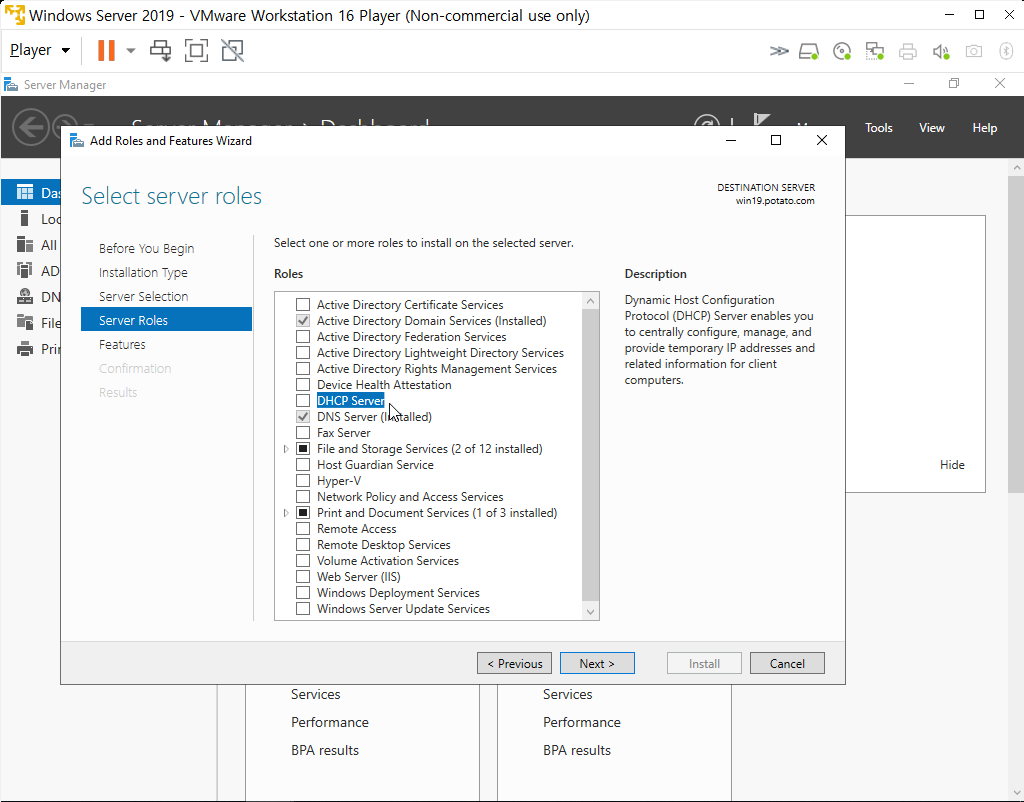This screenshot has height=802, width=1024.
Task: Click Next to continue the wizard
Action: pos(597,663)
